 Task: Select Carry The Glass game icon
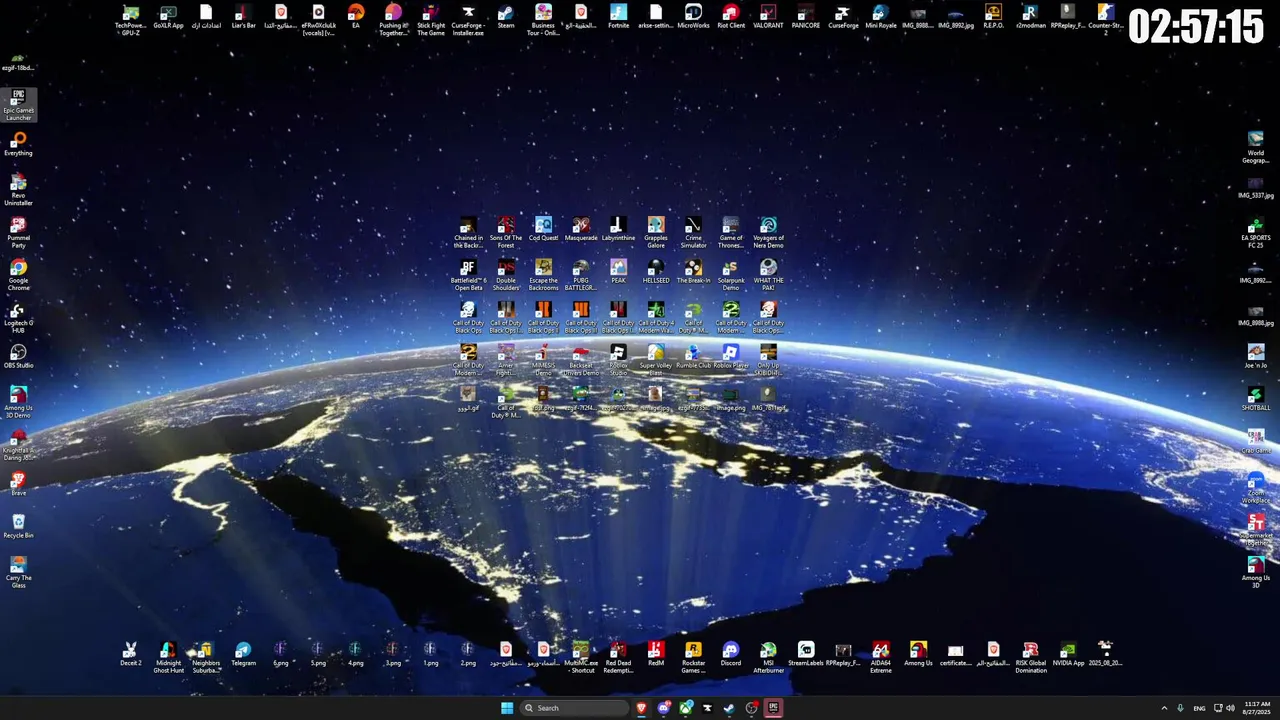tap(18, 572)
